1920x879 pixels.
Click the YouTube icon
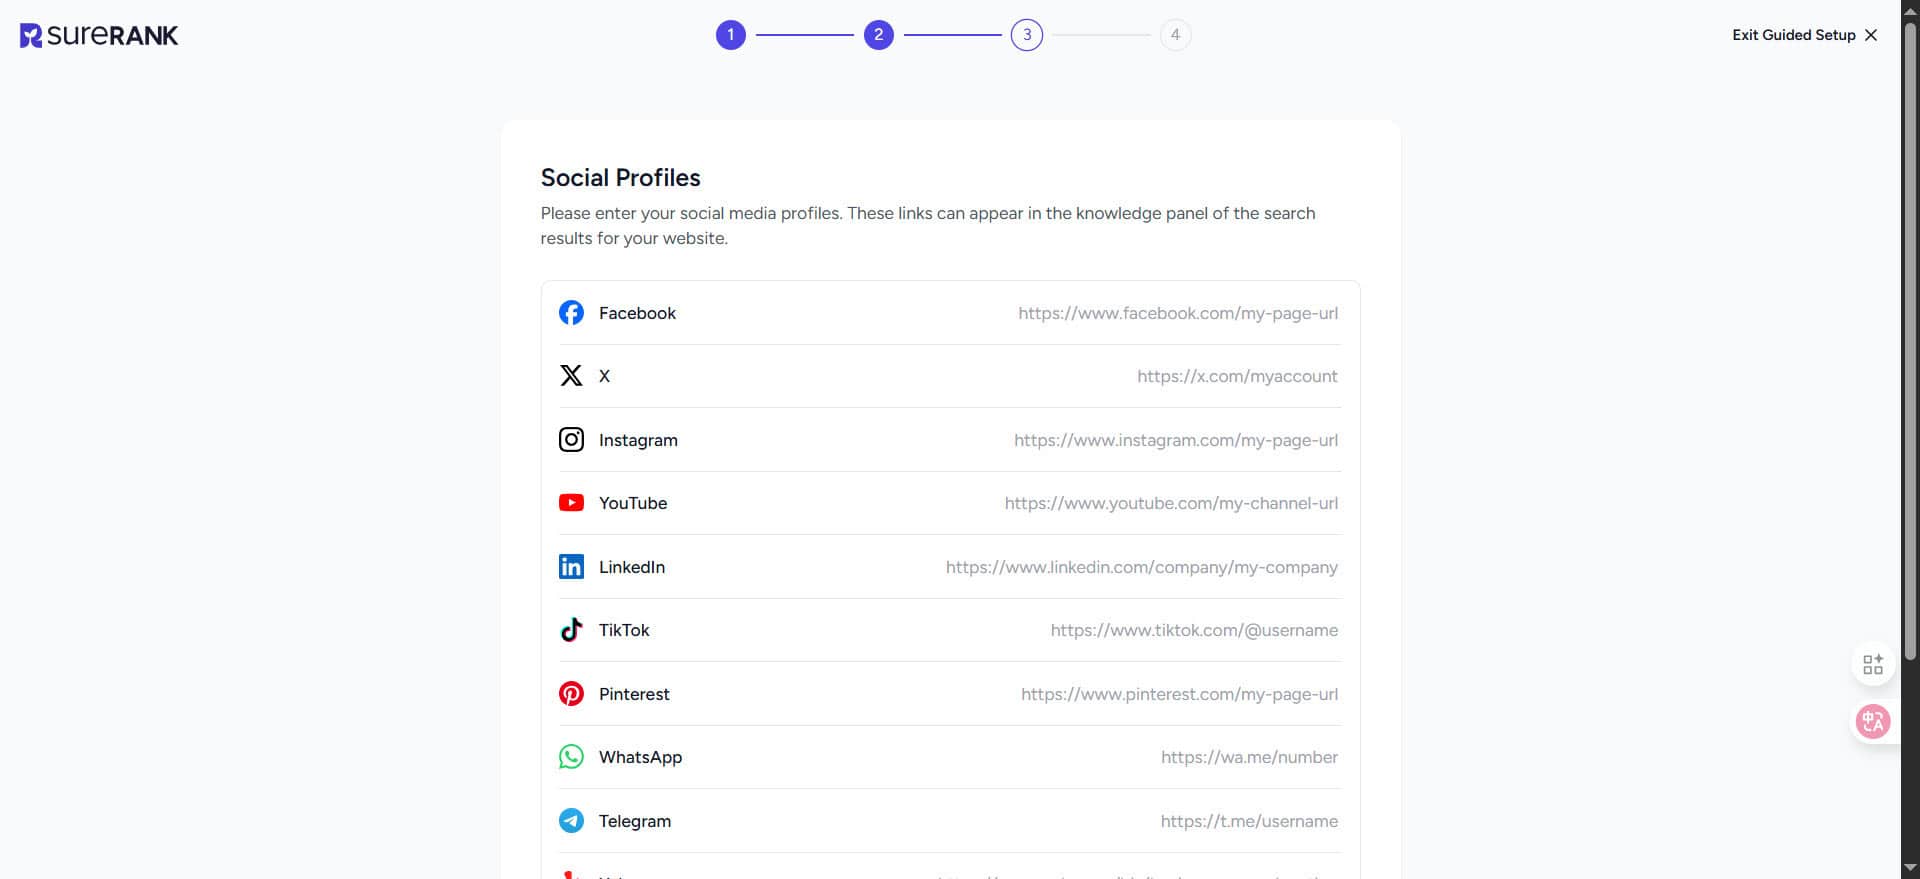click(571, 503)
